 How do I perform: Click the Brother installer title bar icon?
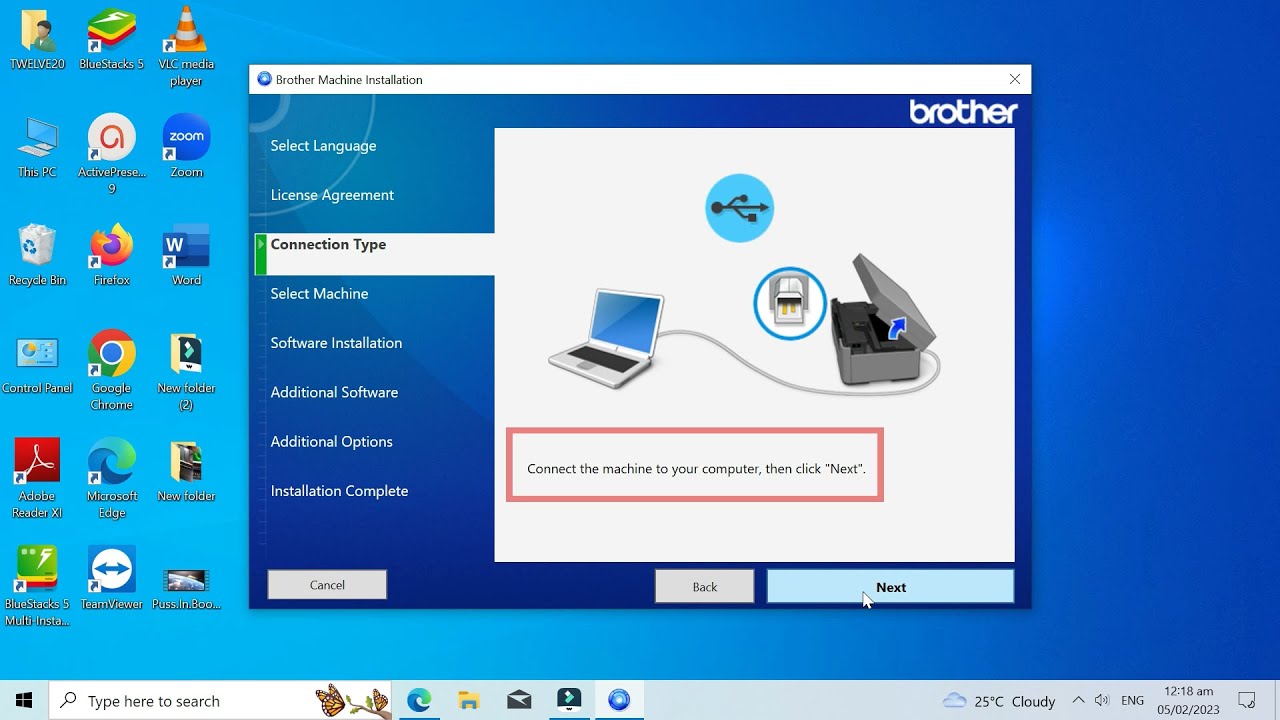click(264, 79)
